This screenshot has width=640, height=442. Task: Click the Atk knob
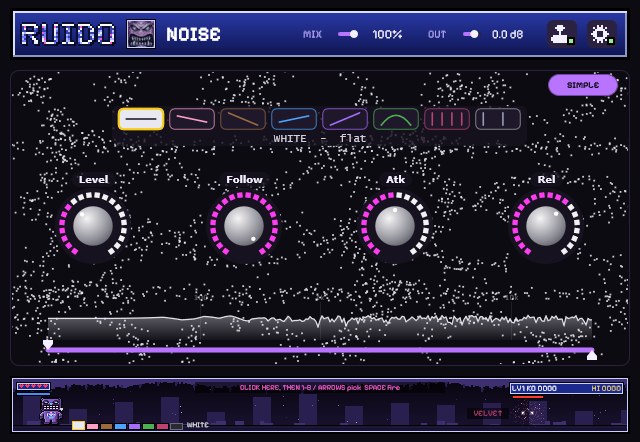pyautogui.click(x=395, y=226)
